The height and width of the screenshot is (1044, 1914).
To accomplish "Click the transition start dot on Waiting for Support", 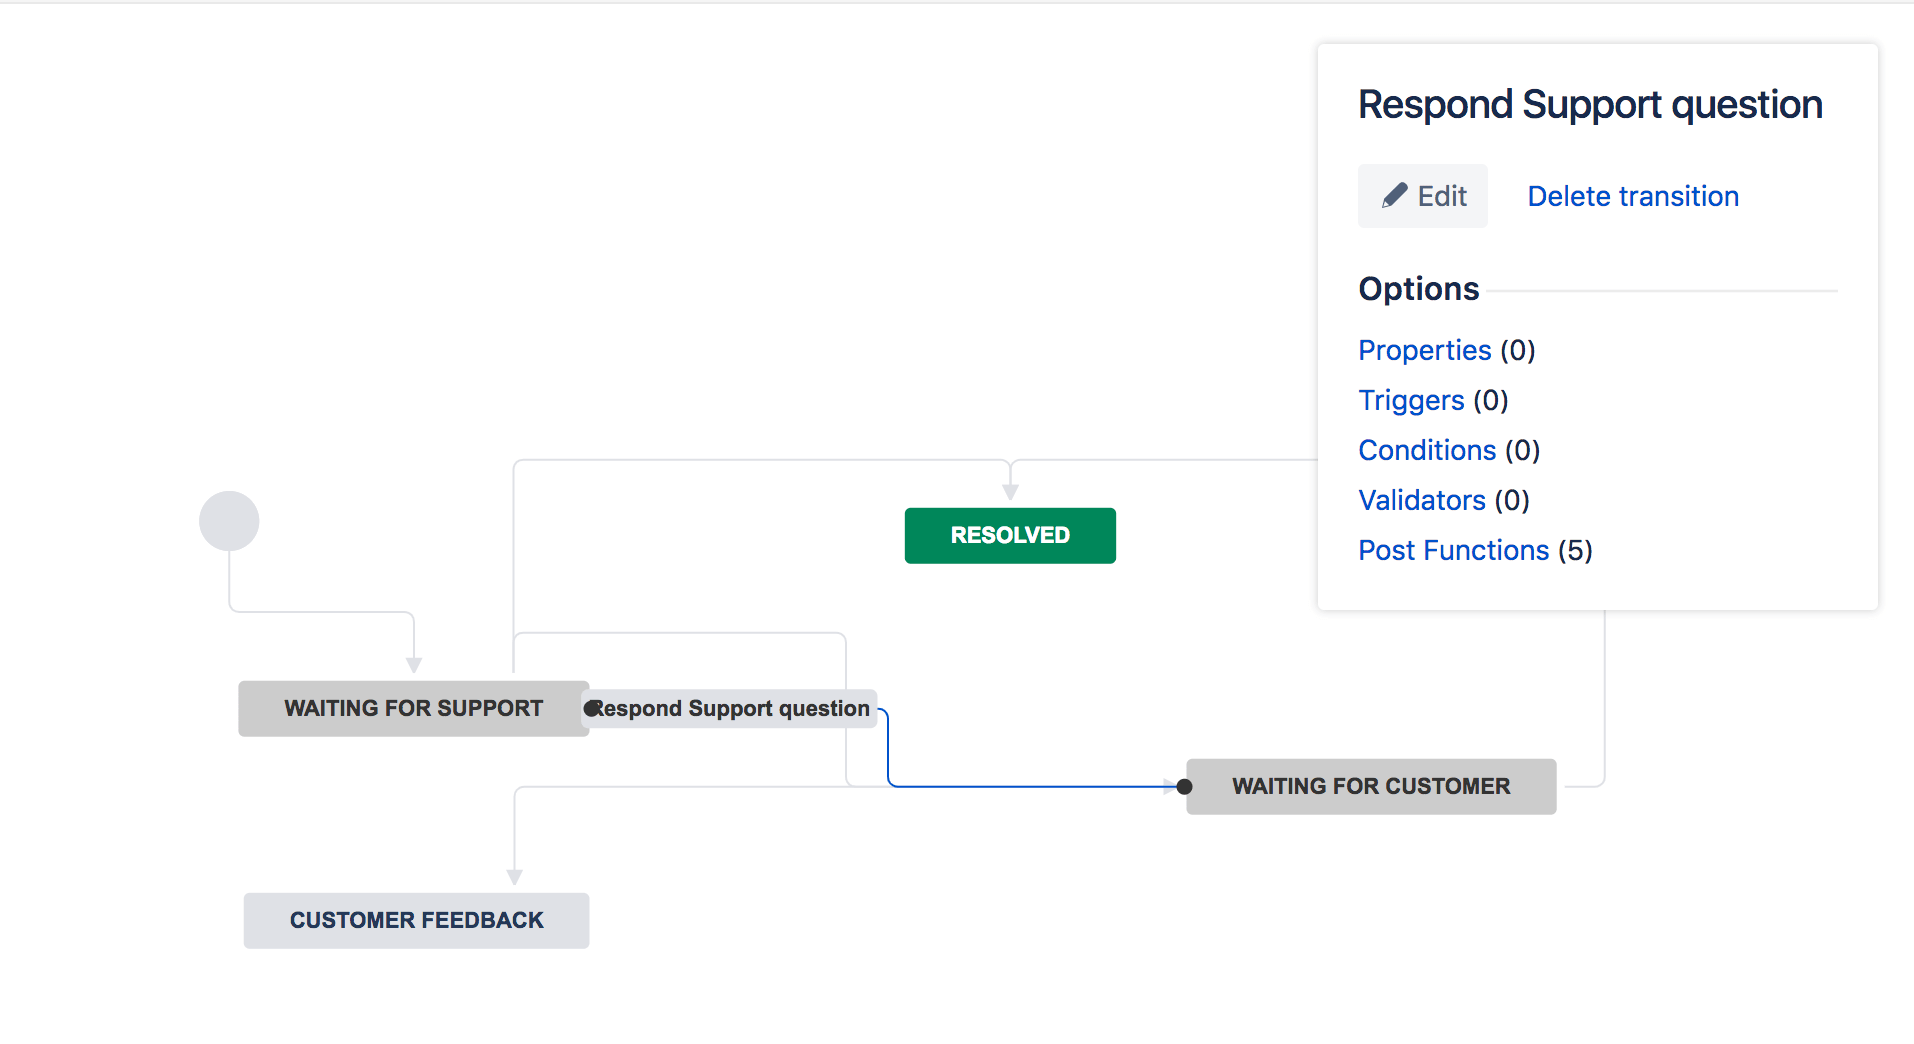I will pyautogui.click(x=591, y=709).
